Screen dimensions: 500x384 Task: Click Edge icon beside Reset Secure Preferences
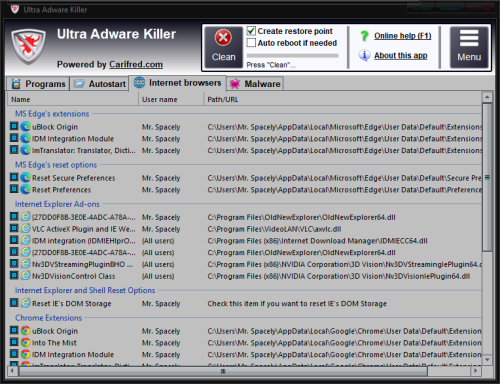tap(25, 178)
